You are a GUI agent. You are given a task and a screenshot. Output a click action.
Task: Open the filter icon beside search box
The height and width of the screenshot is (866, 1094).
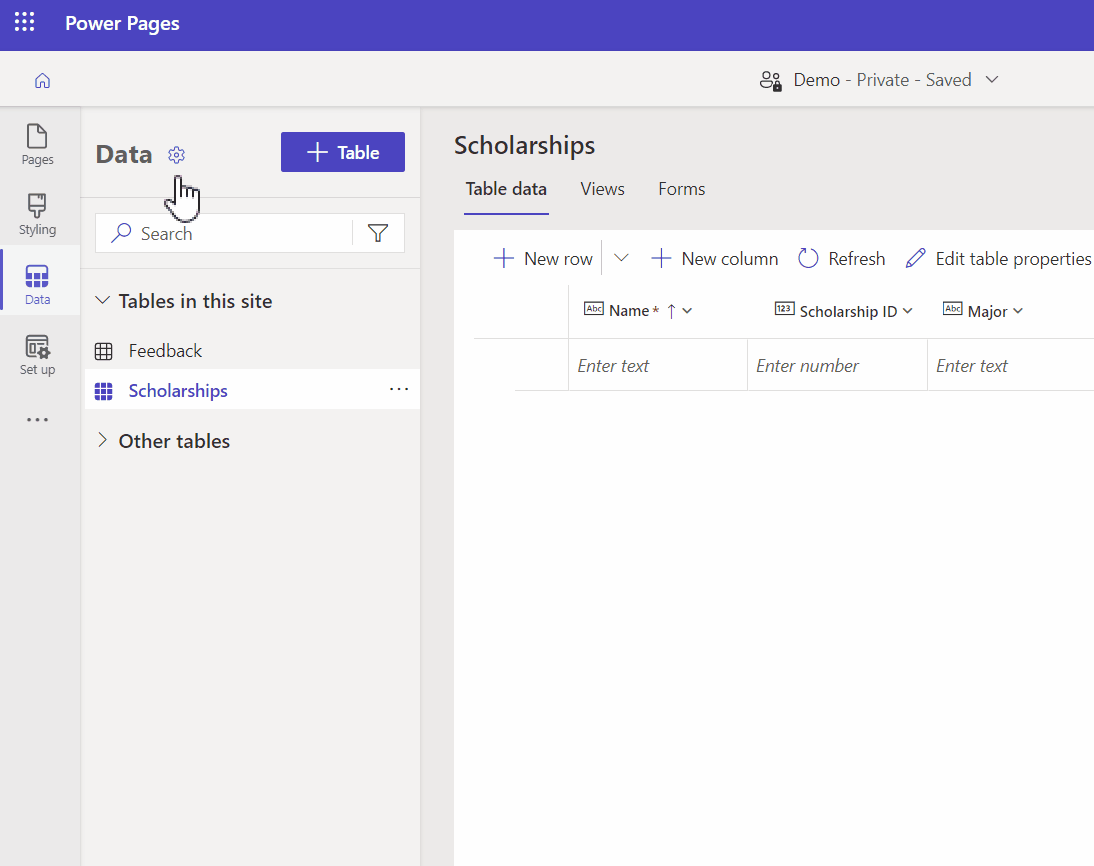coord(378,232)
